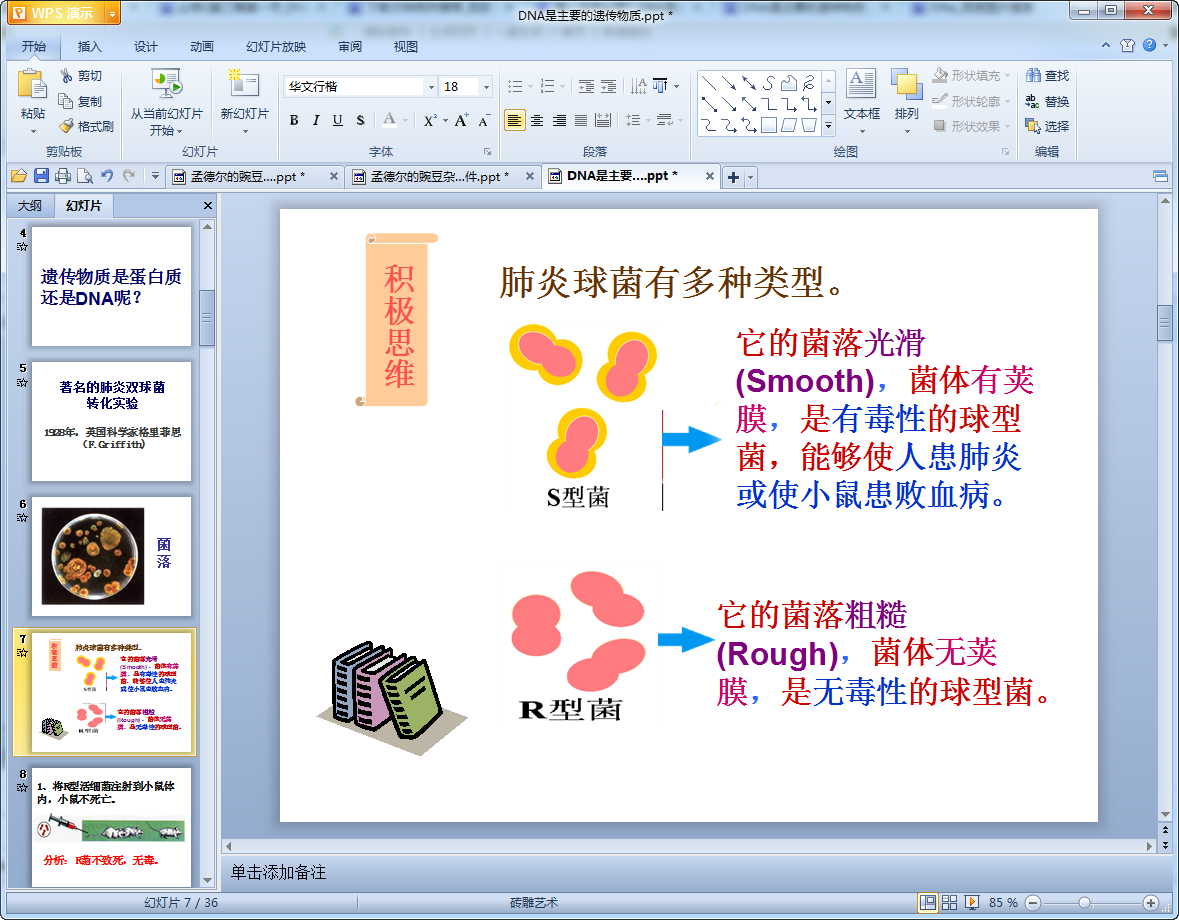Toggle text shadow formatting

(x=360, y=120)
